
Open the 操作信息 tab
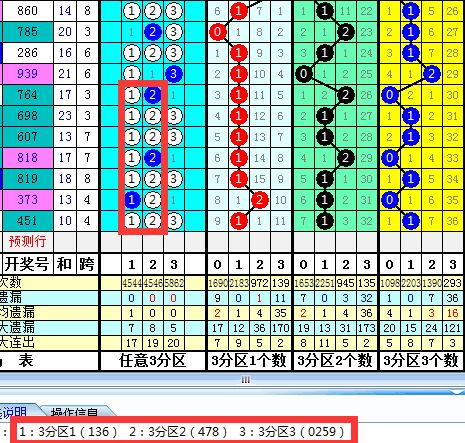pos(74,412)
